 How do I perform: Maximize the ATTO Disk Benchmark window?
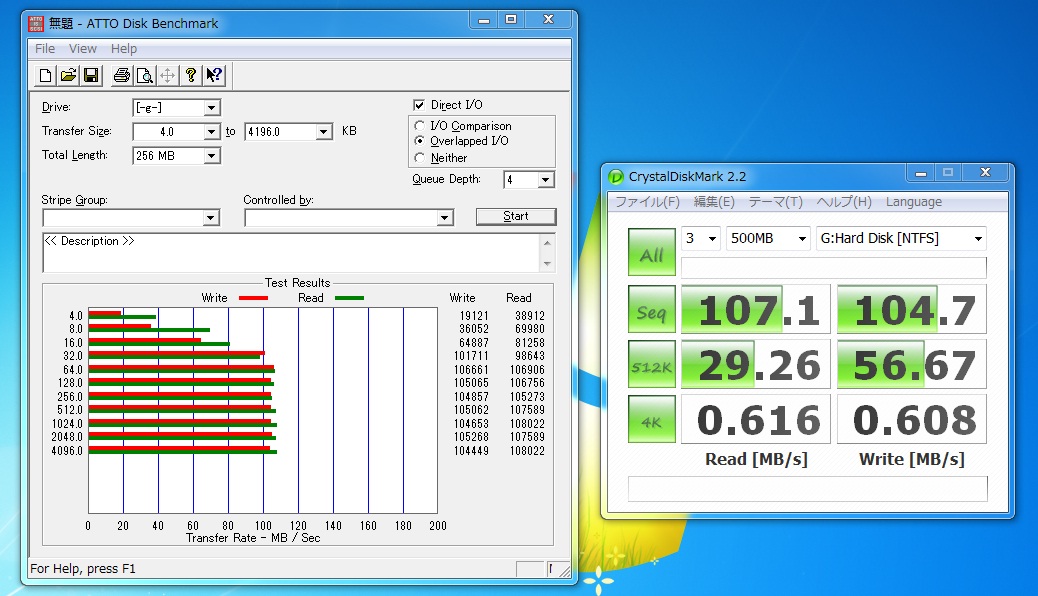(x=511, y=20)
